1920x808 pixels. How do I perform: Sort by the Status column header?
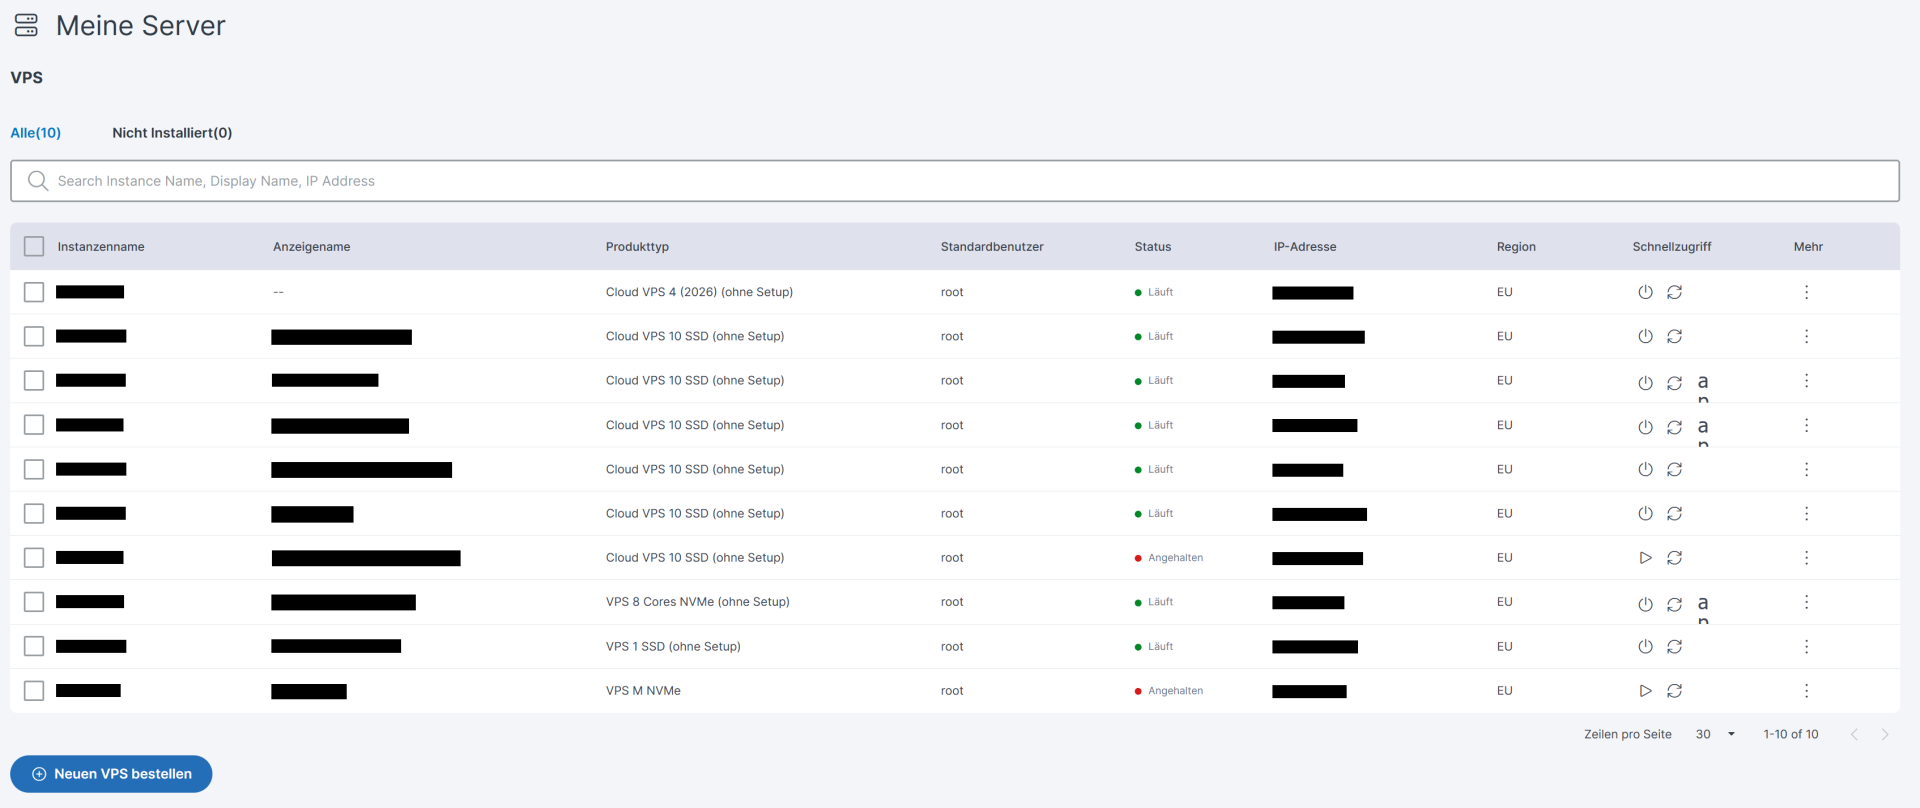(1153, 247)
